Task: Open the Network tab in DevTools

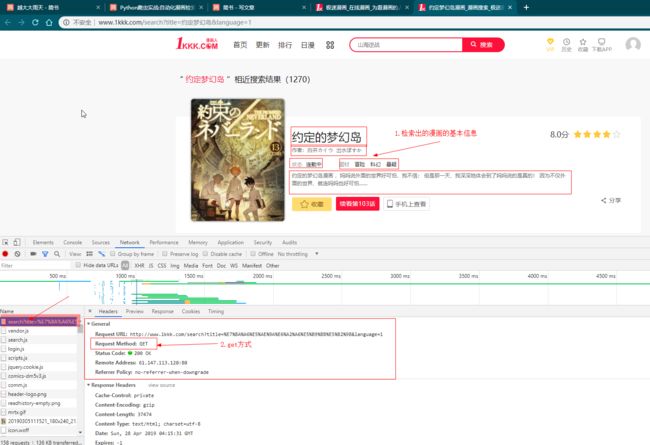Action: point(129,242)
